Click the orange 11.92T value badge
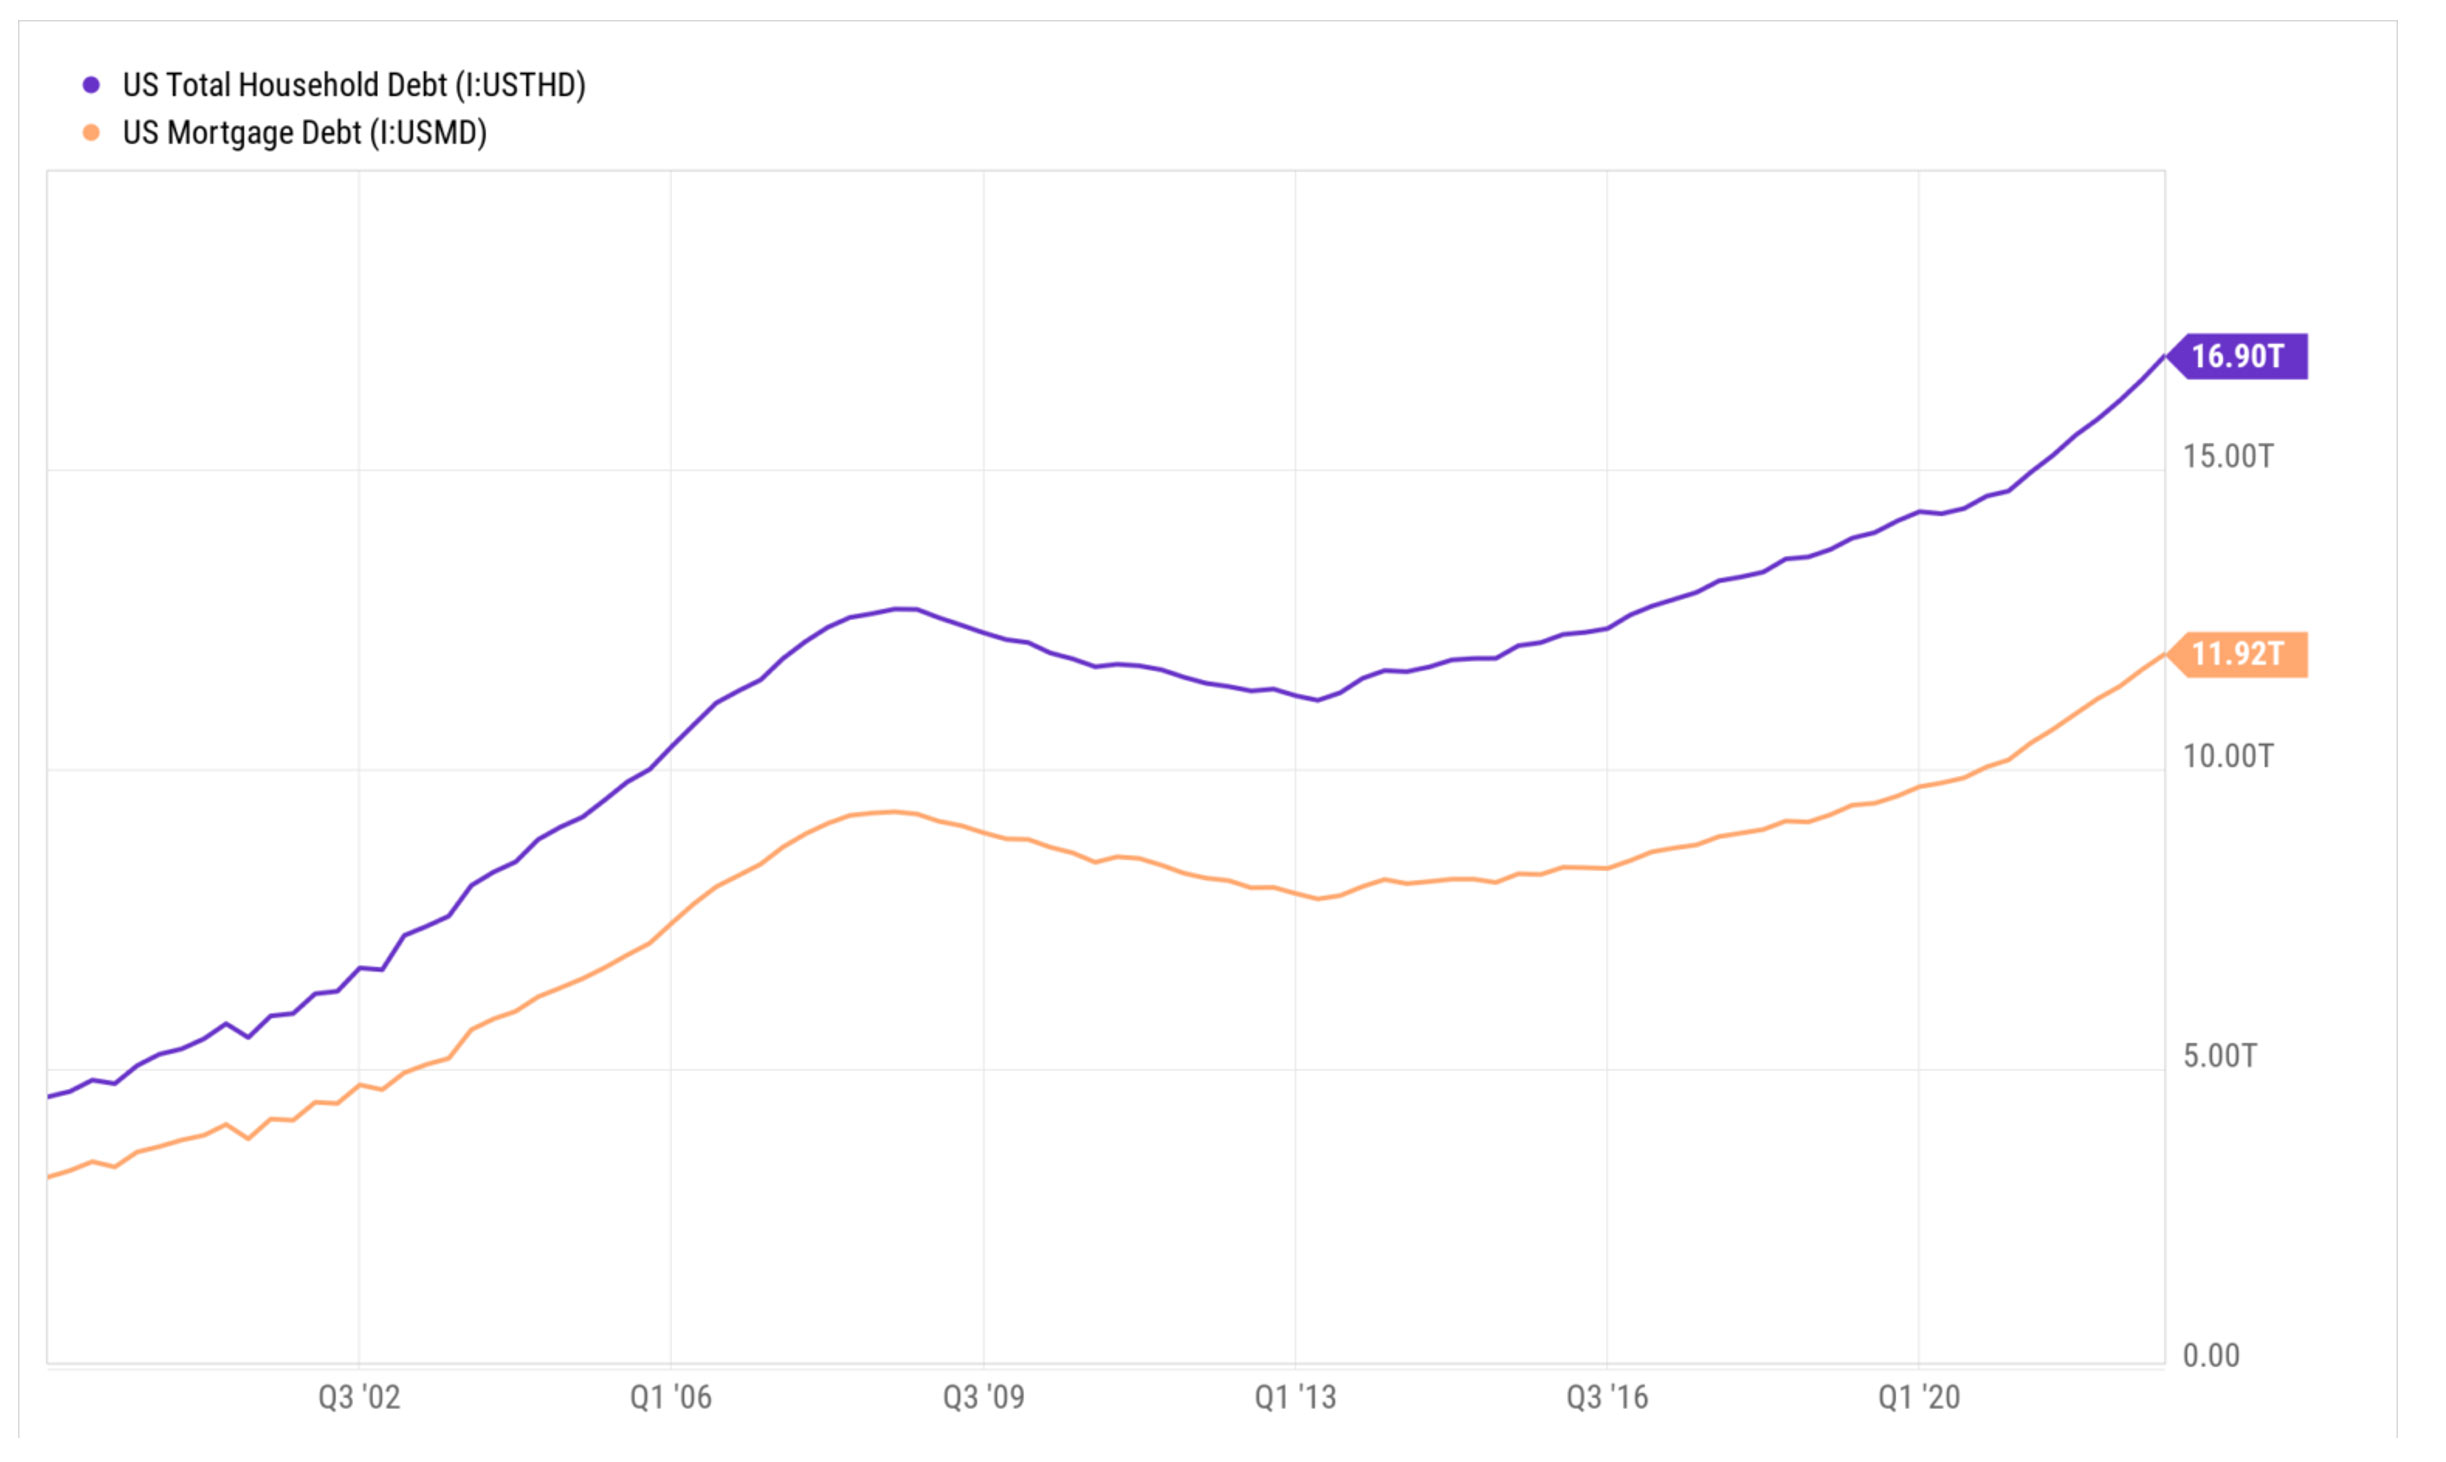This screenshot has width=2446, height=1462. [2240, 654]
